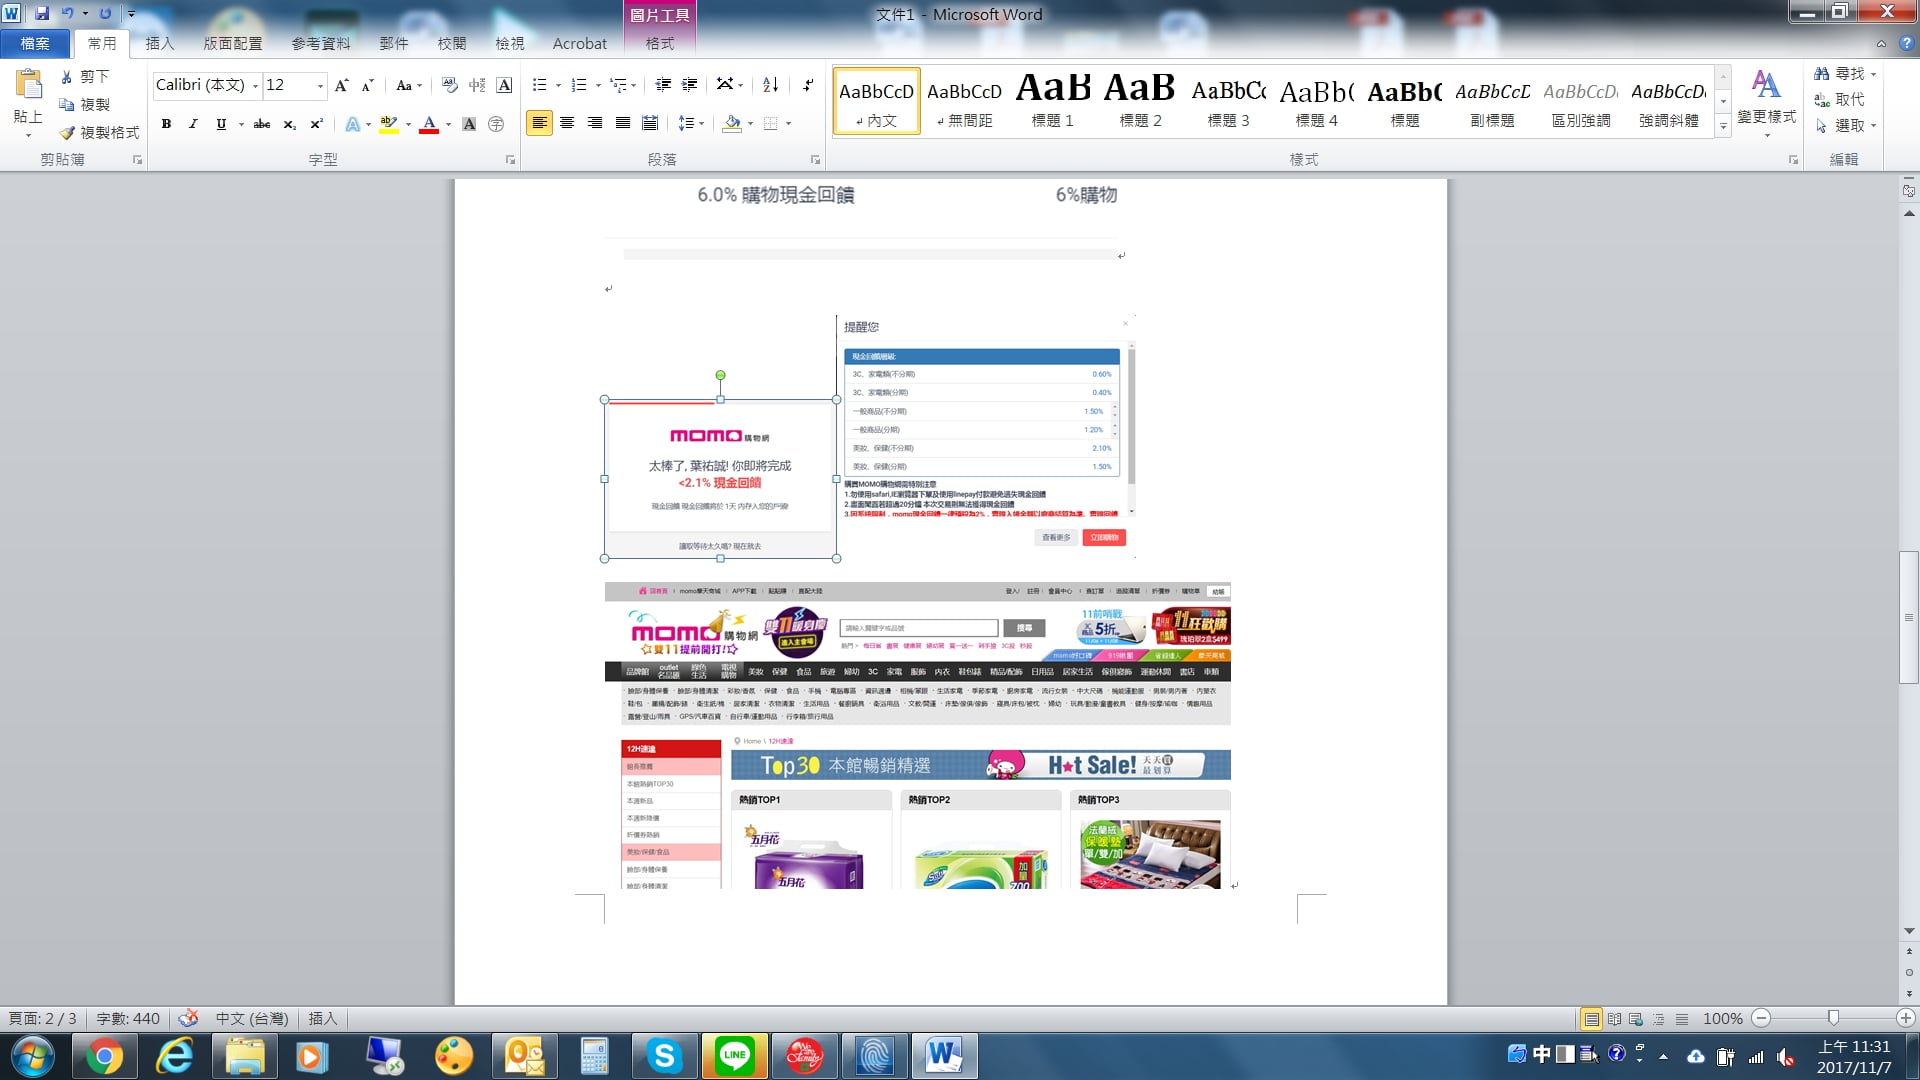Click the Save icon in quick access toolbar
This screenshot has width=1920, height=1080.
42,14
